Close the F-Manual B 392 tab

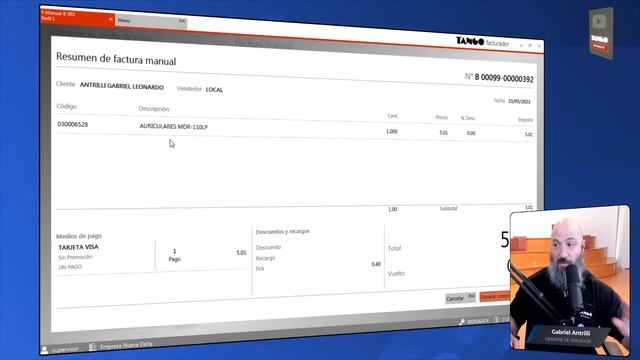111,19
